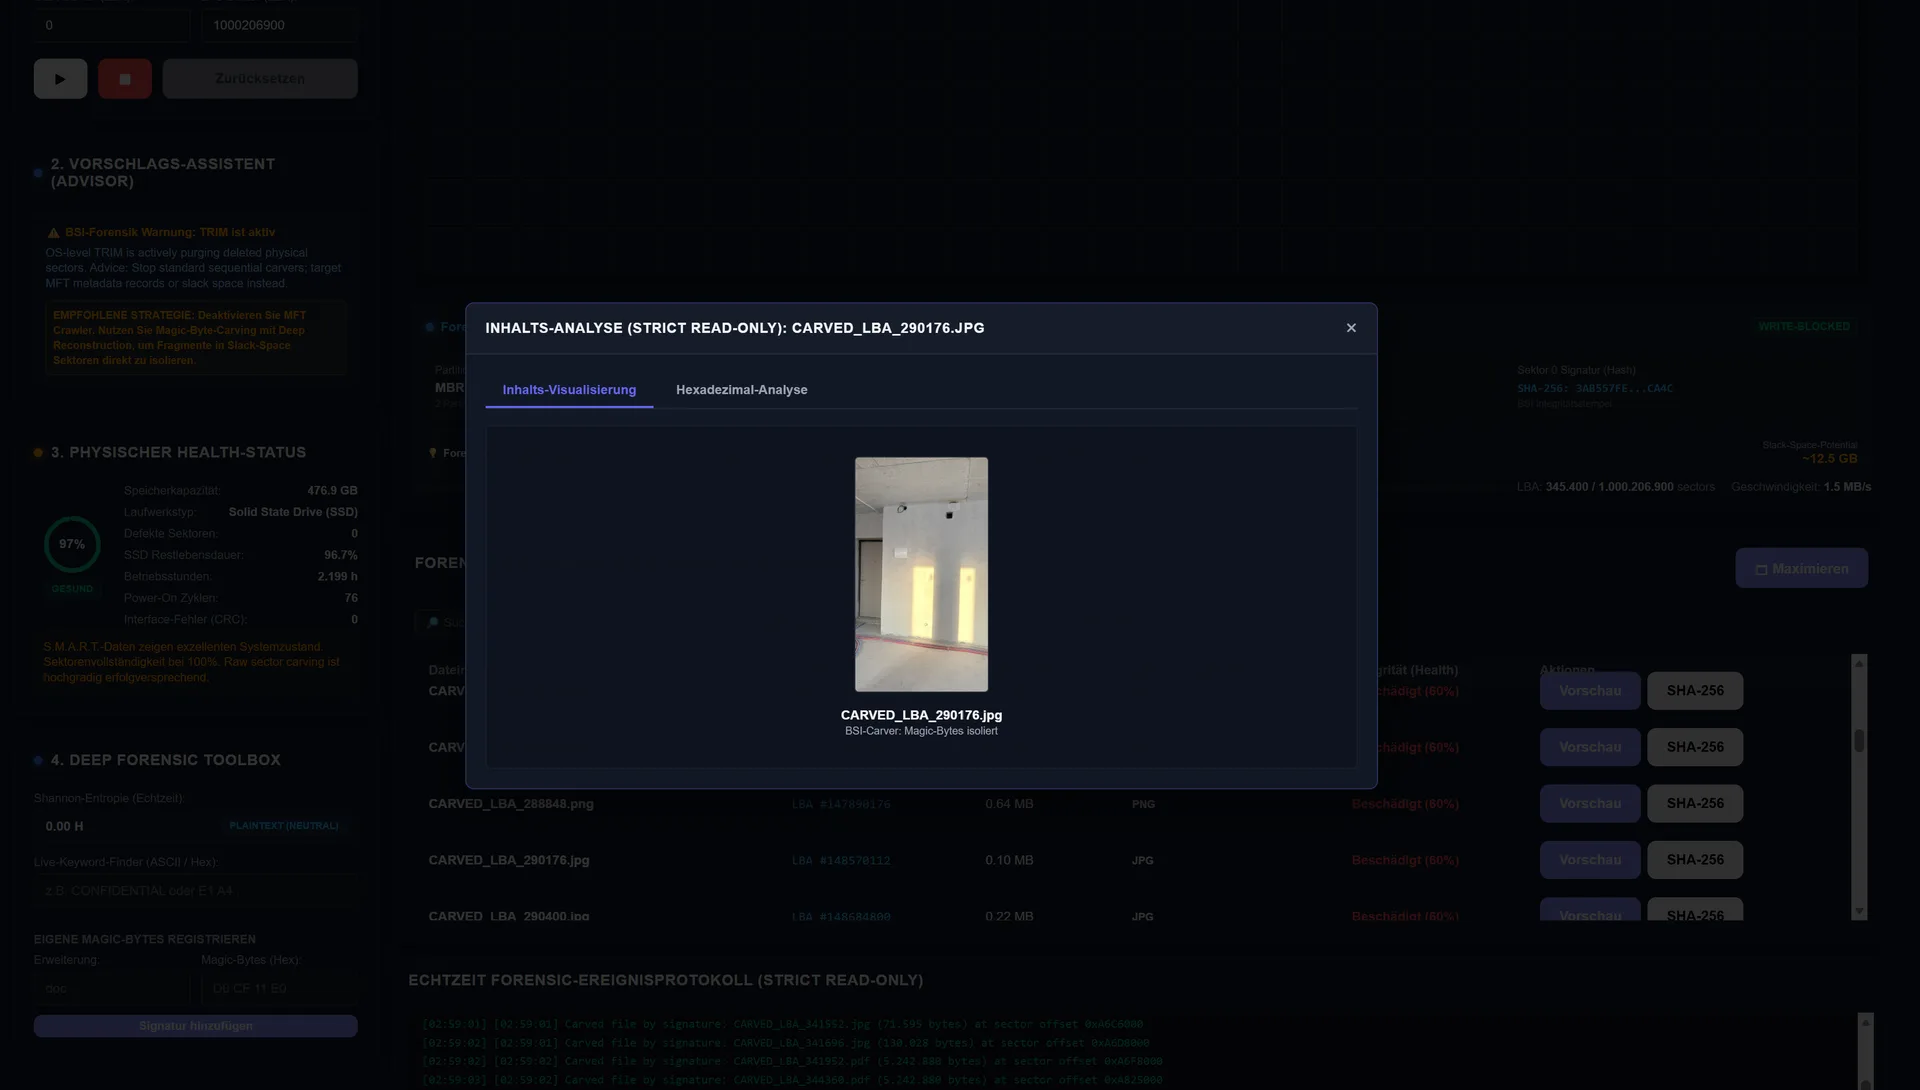Click the 2.199 h operating hours value
This screenshot has width=1920, height=1090.
337,577
